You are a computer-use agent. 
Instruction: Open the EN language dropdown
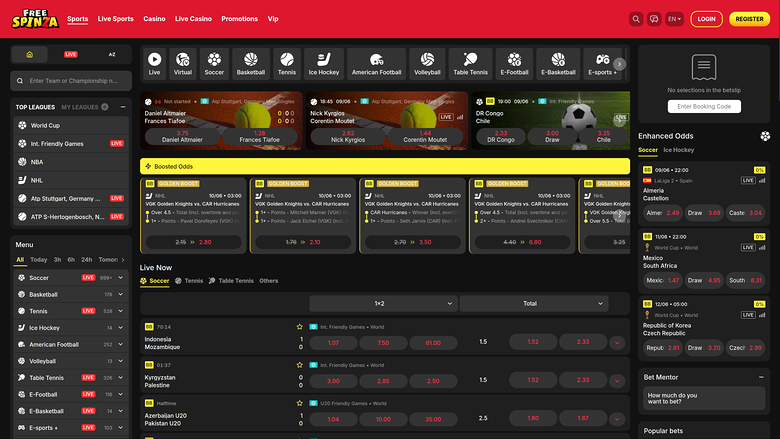tap(674, 19)
